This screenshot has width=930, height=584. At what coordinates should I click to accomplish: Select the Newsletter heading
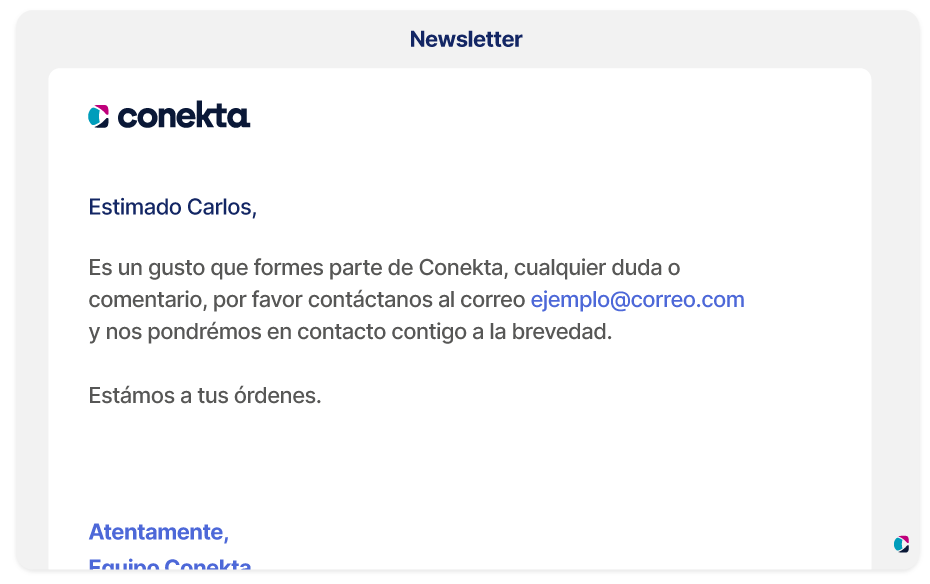tap(466, 39)
